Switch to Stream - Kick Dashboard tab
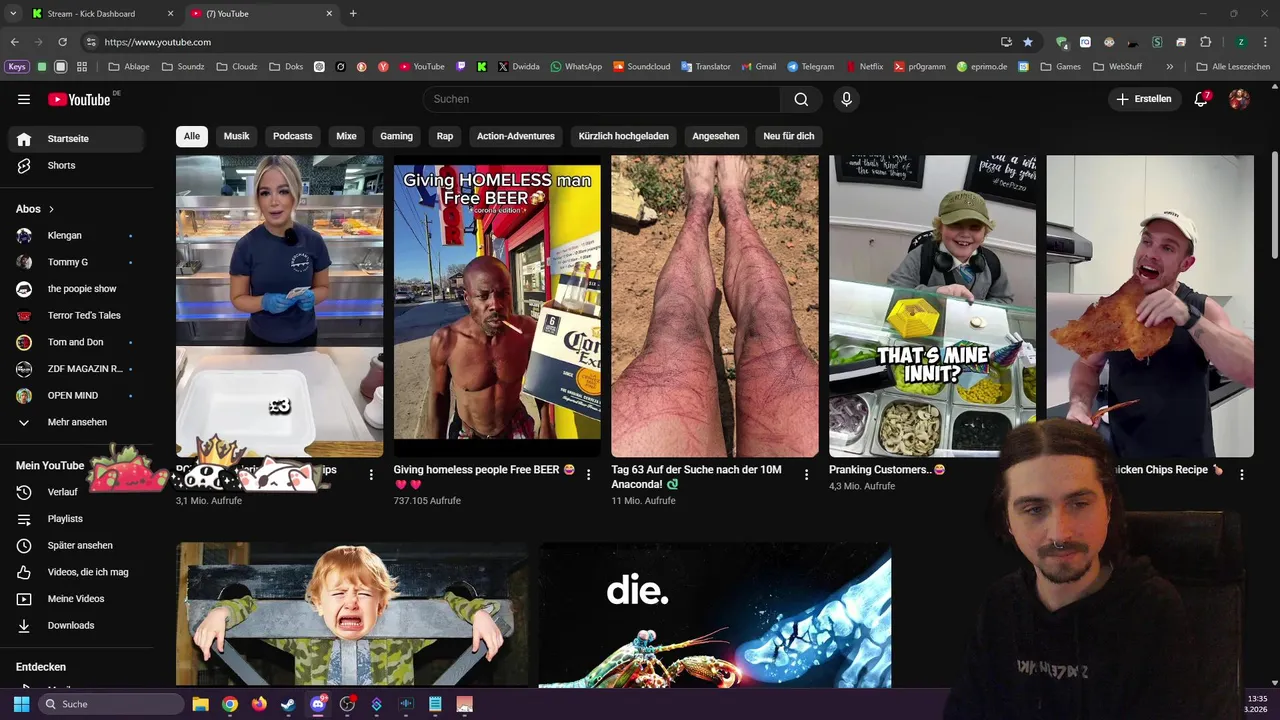 (x=100, y=14)
